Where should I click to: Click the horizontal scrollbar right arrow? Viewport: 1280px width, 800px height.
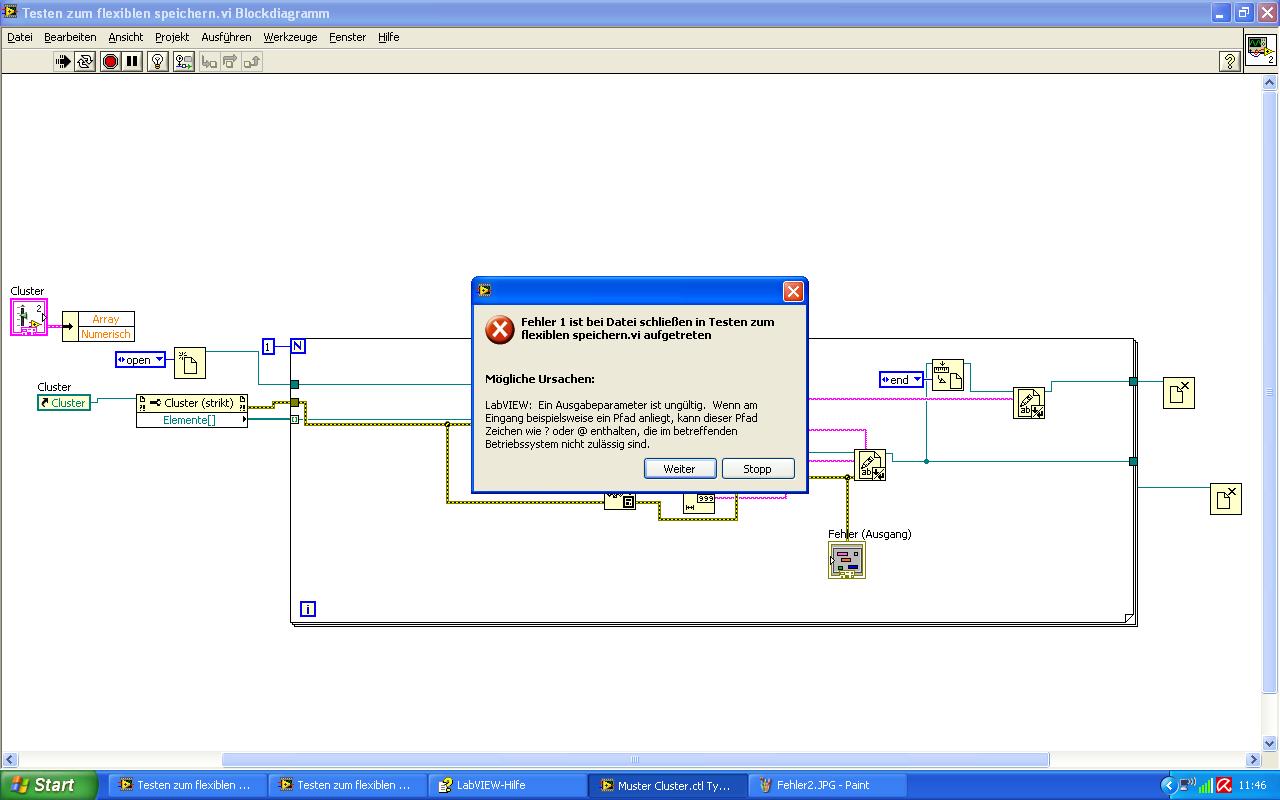tap(1253, 760)
